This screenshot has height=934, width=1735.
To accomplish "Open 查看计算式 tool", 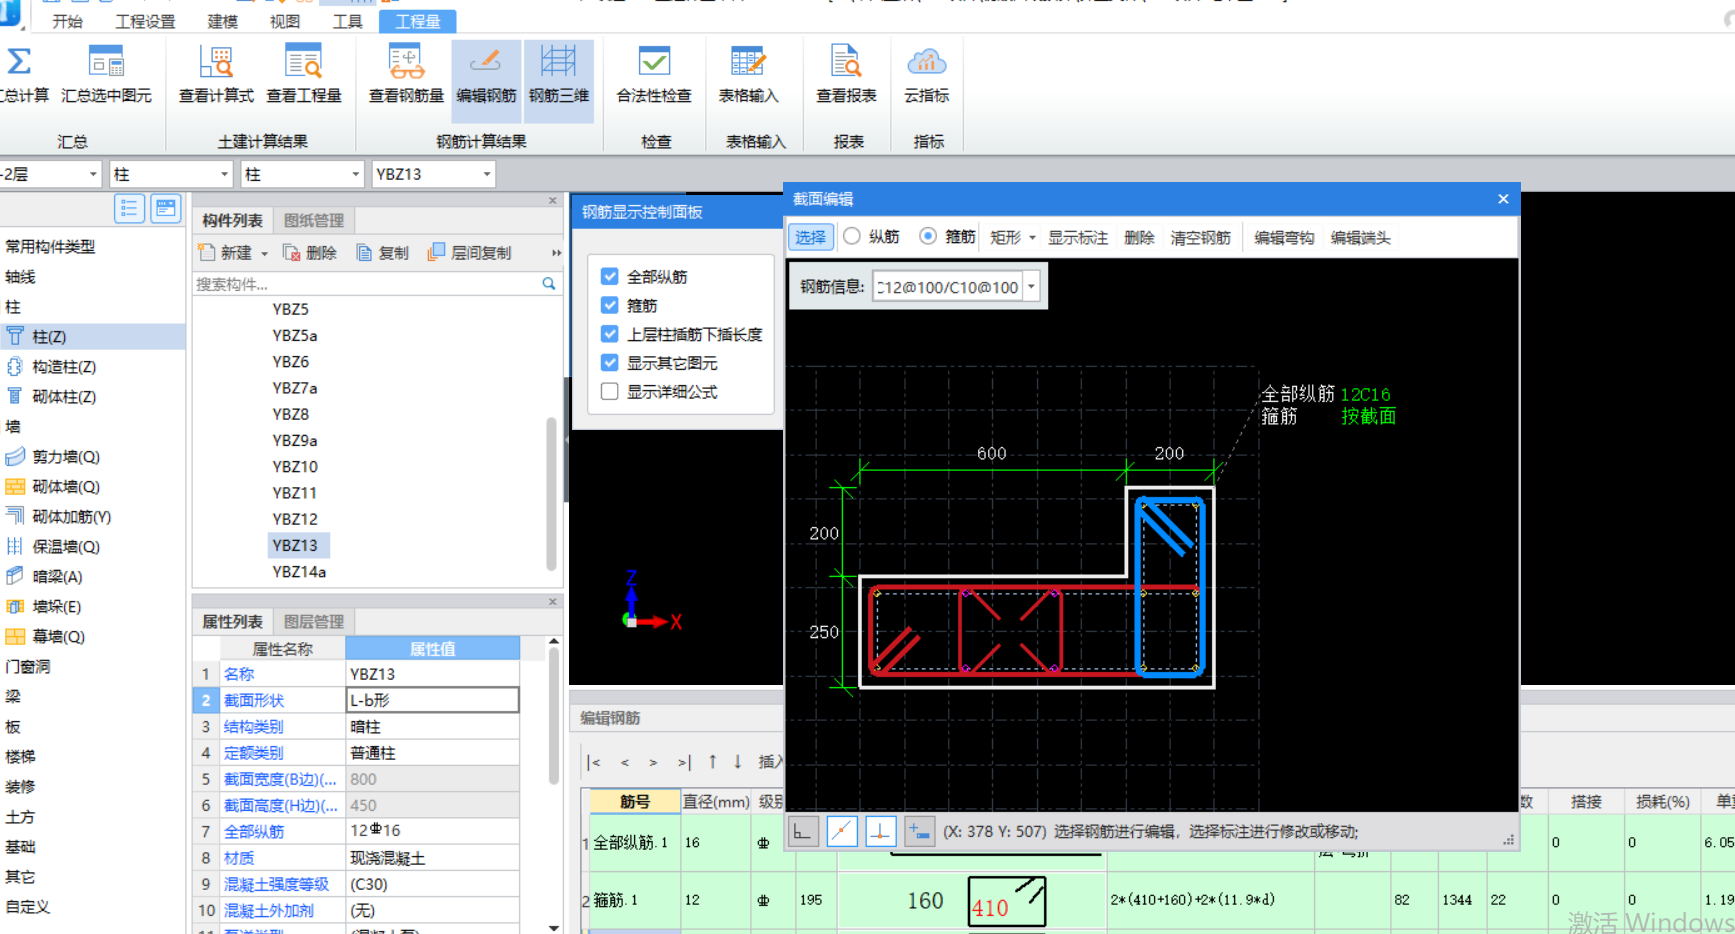I will click(x=216, y=74).
